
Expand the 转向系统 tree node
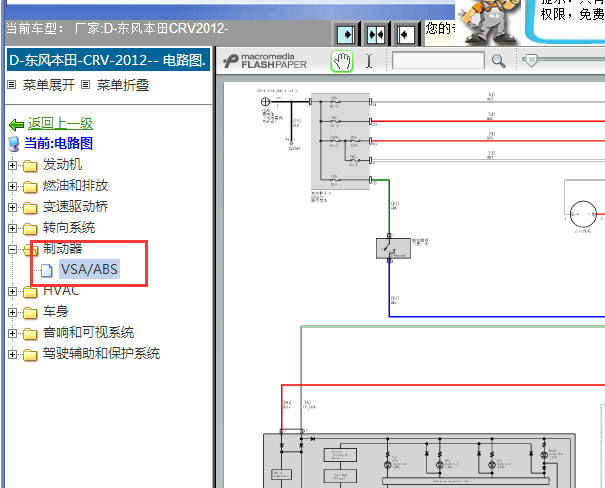click(12, 228)
